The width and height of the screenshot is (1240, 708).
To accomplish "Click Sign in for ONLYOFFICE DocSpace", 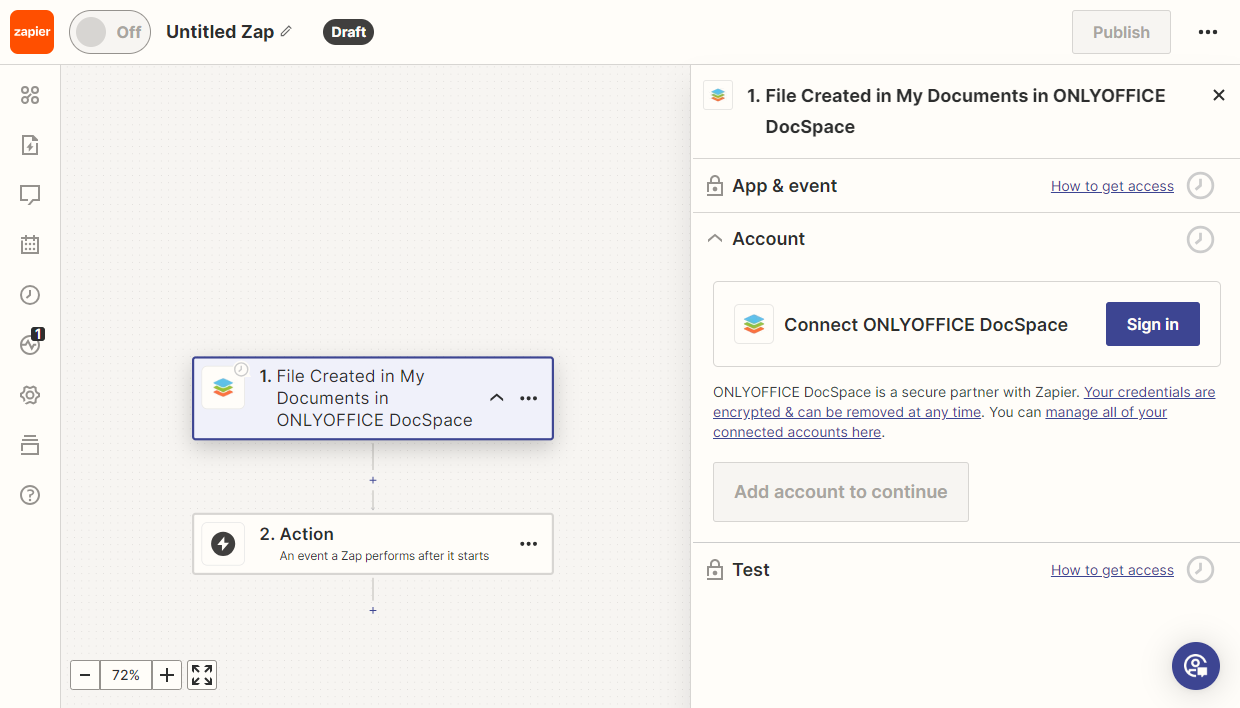I will 1152,325.
